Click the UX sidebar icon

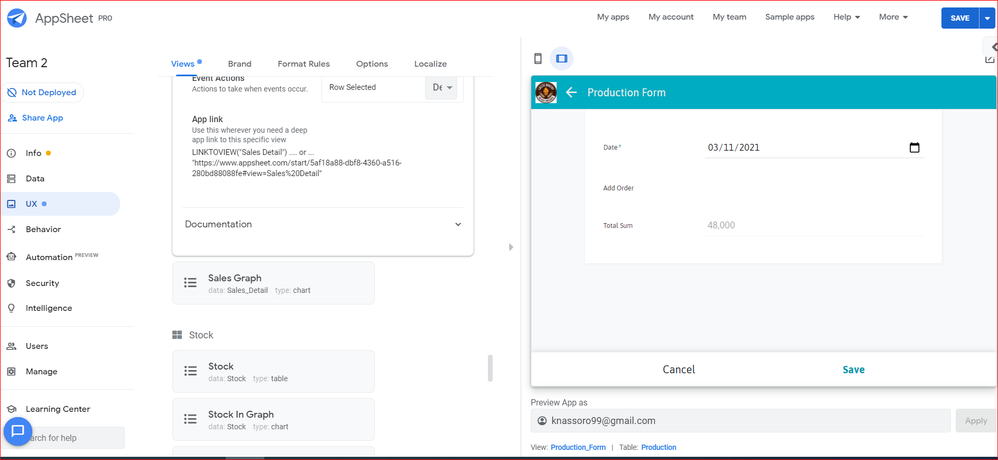pyautogui.click(x=11, y=204)
